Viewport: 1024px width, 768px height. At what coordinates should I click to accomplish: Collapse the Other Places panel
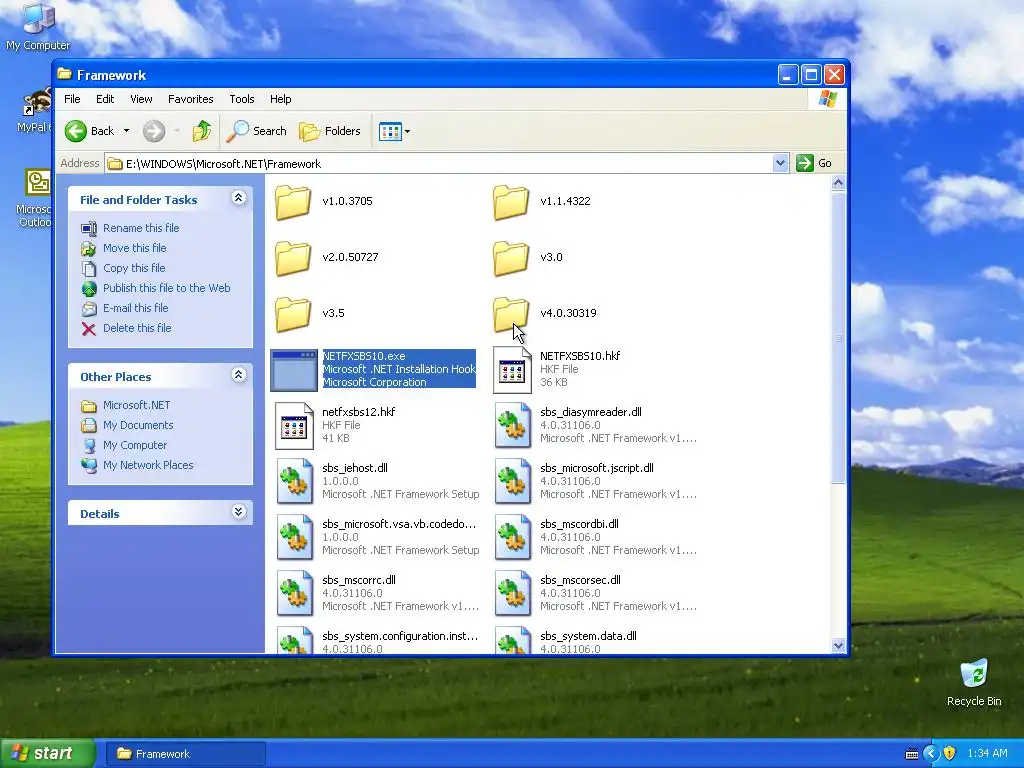click(239, 375)
